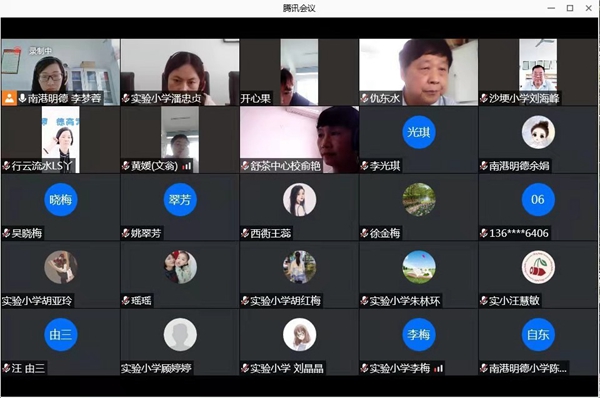Click the 自东 blue avatar
The image size is (600, 398).
coord(538,335)
